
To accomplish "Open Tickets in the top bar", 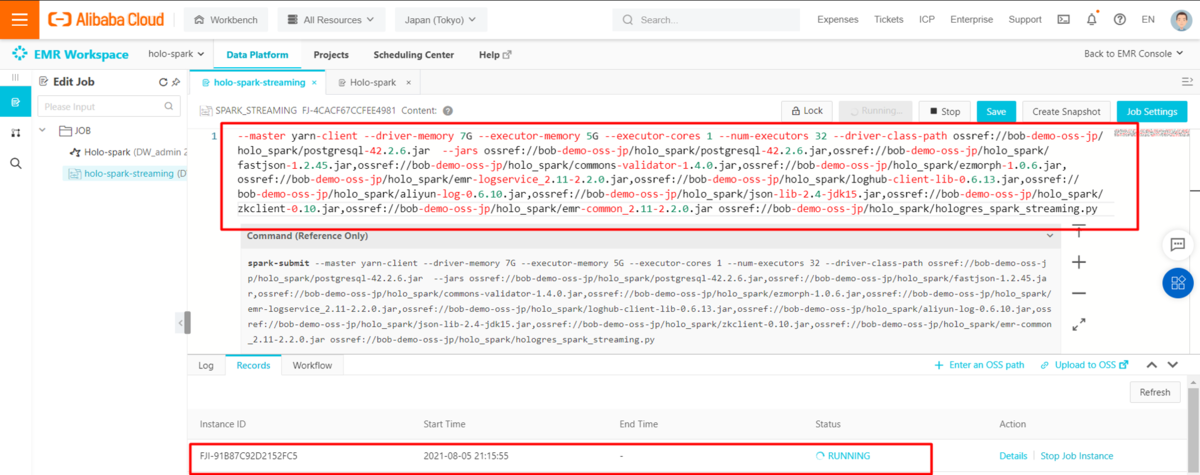I will pyautogui.click(x=888, y=19).
